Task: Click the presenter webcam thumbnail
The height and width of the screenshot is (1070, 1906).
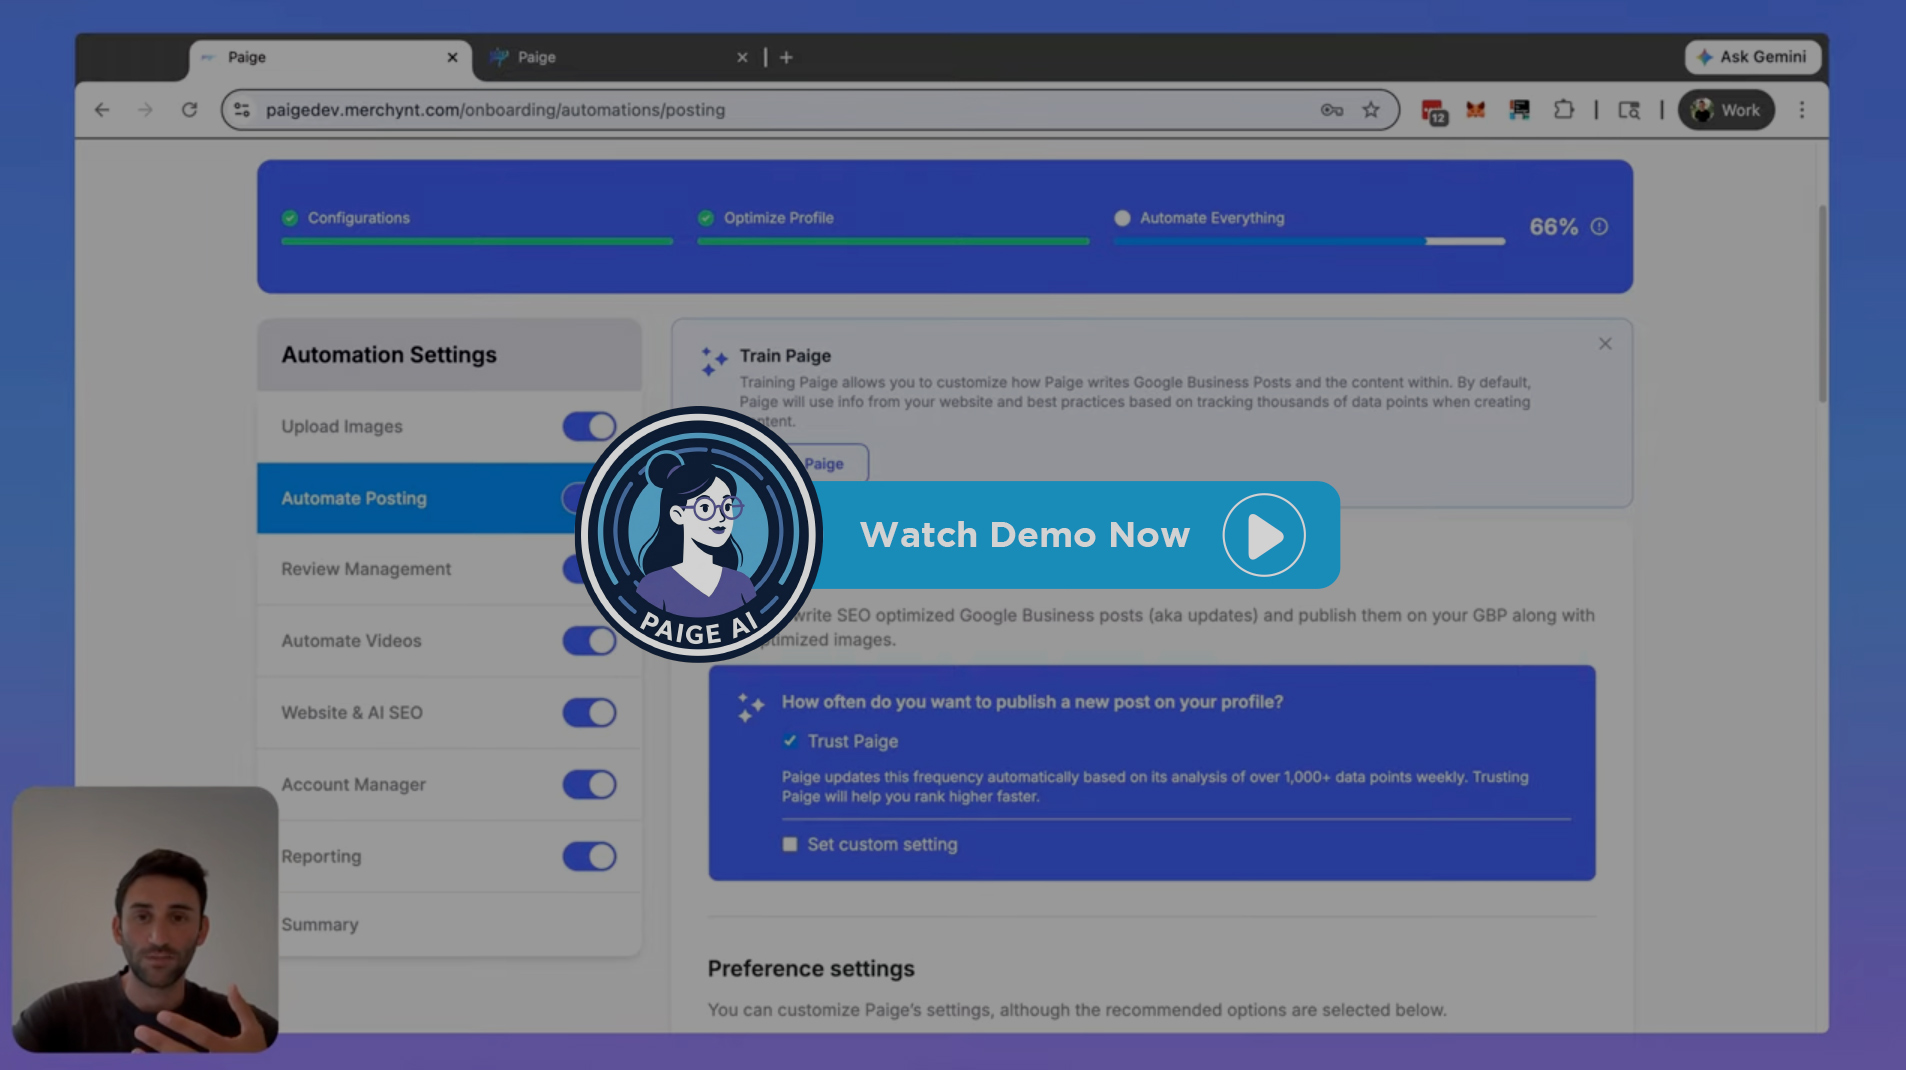Action: tap(145, 920)
